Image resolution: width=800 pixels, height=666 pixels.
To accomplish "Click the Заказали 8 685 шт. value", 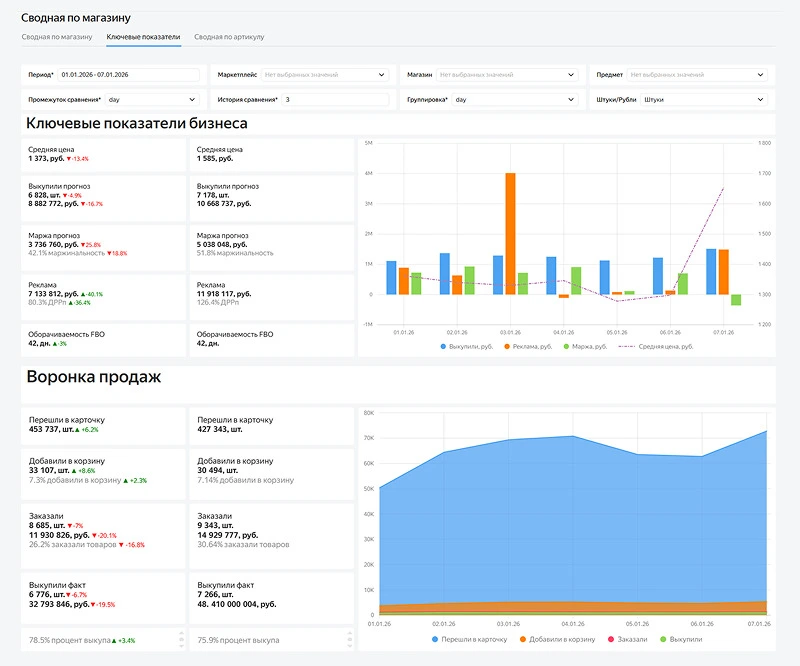I will click(47, 525).
